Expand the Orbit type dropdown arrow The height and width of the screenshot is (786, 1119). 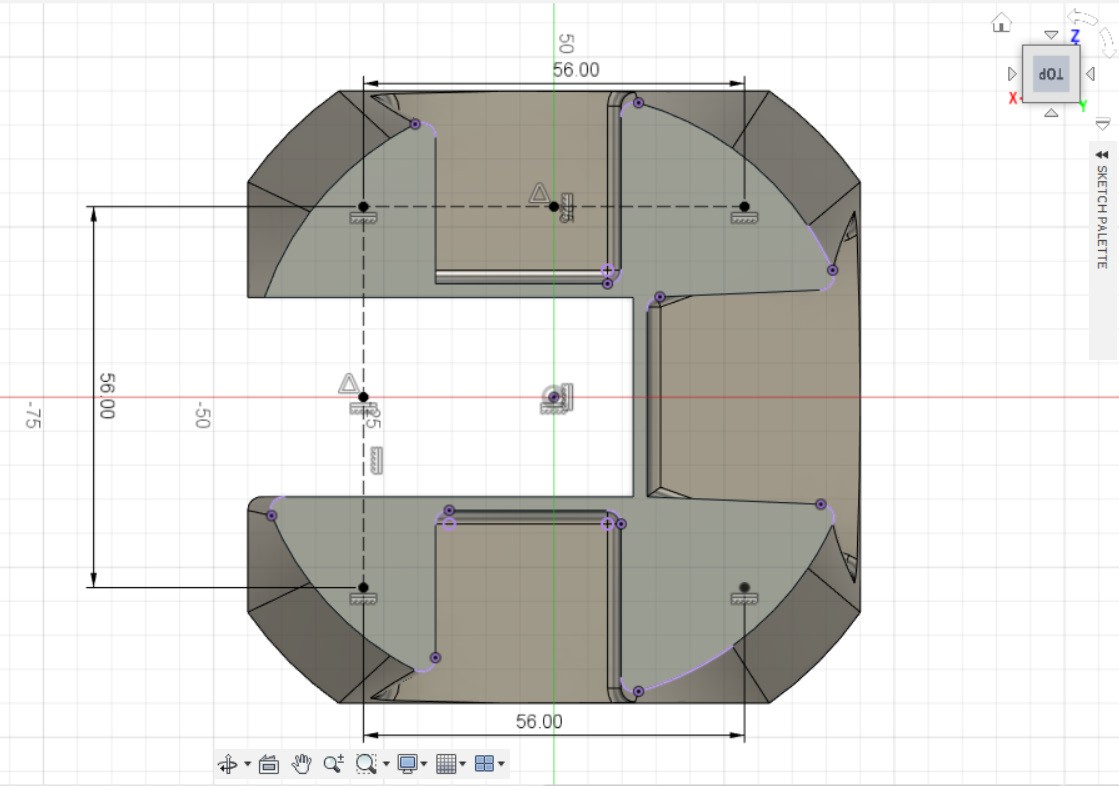(x=247, y=765)
